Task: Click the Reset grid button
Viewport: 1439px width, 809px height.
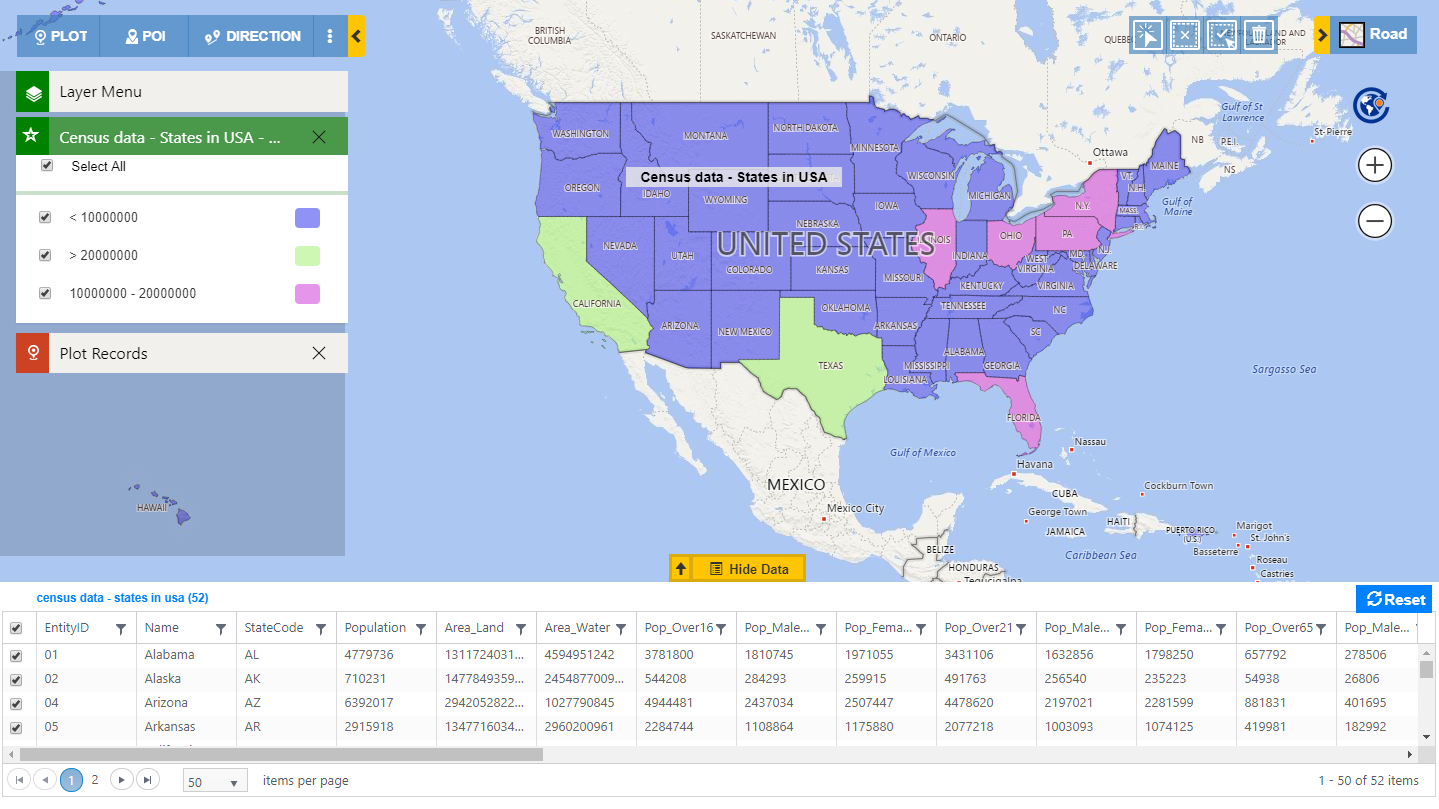Action: pyautogui.click(x=1394, y=599)
